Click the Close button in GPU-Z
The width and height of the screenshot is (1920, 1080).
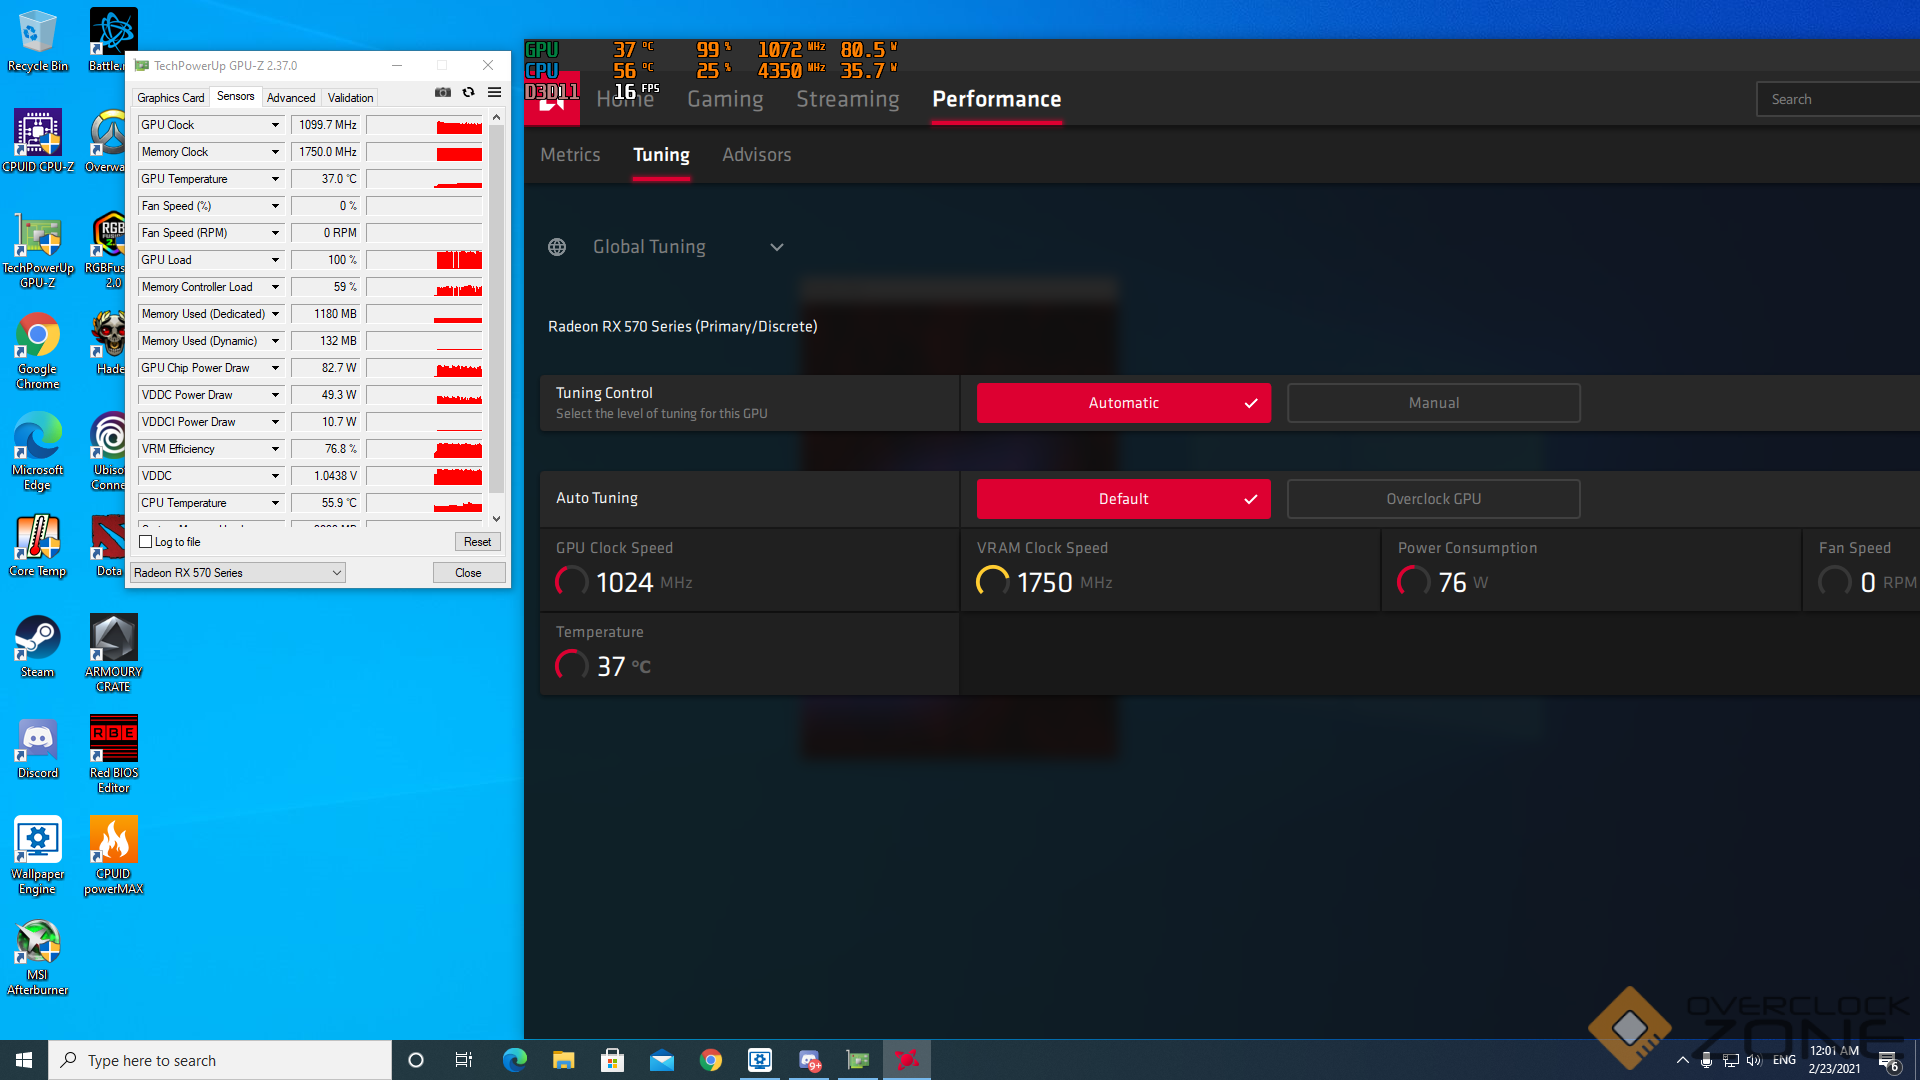point(468,573)
